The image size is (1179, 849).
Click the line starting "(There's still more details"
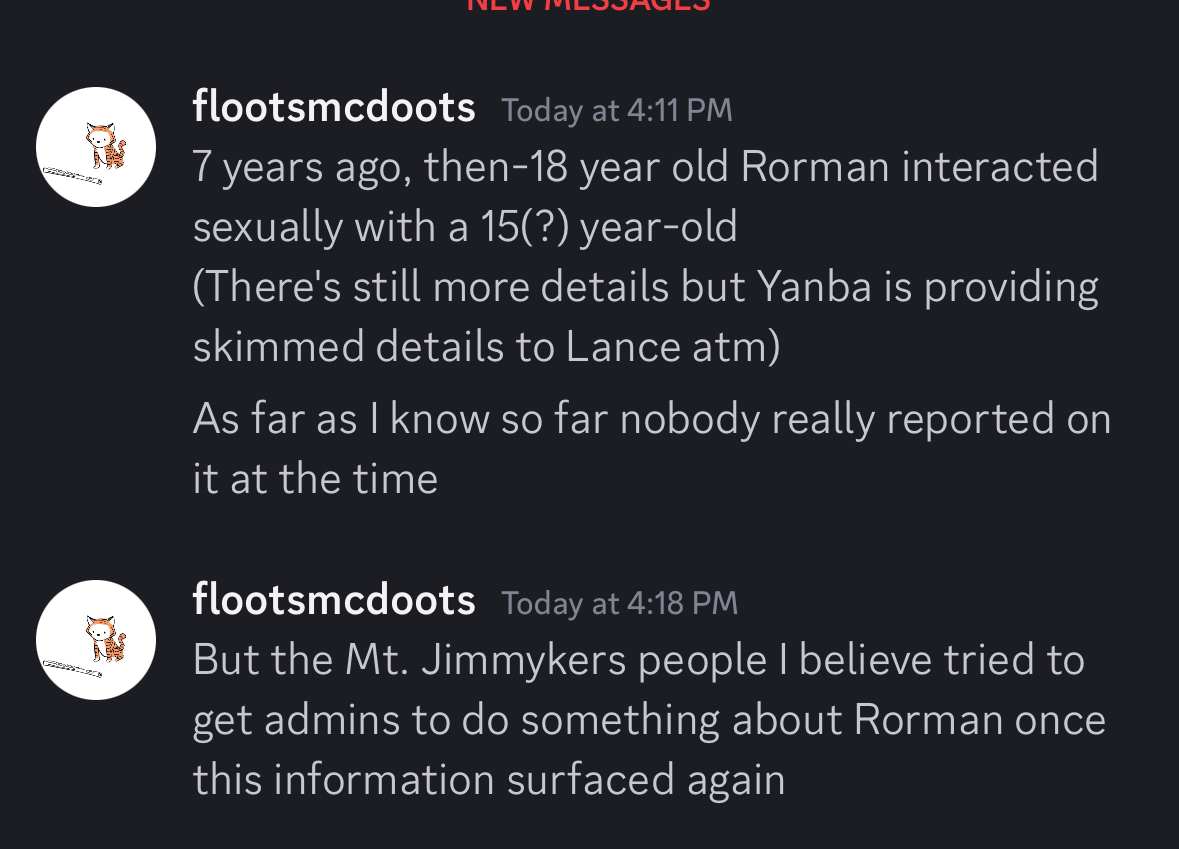tap(645, 287)
